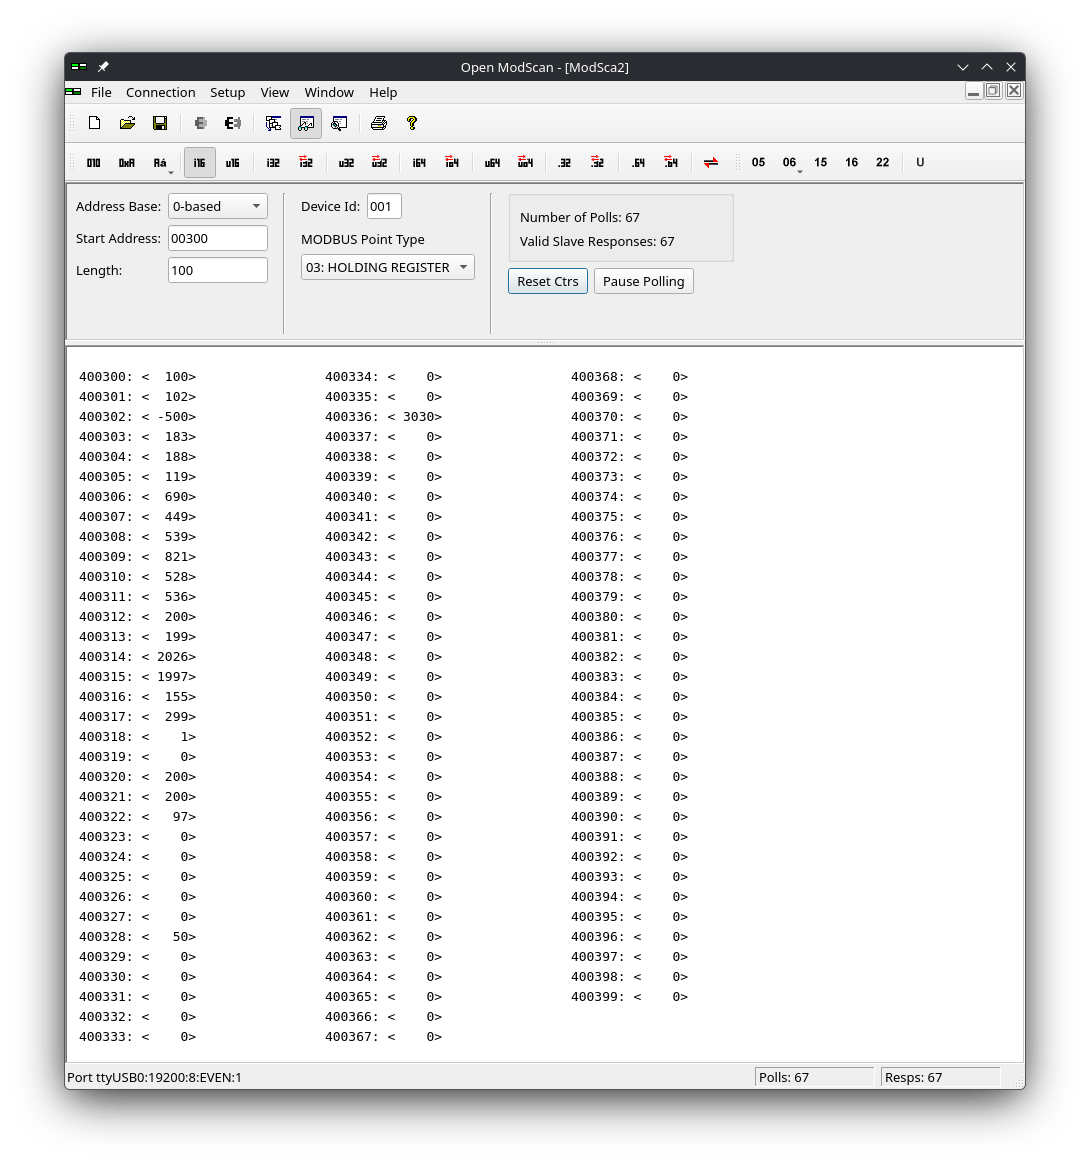The height and width of the screenshot is (1166, 1090).
Task: Click the Open file folder icon
Action: point(127,123)
